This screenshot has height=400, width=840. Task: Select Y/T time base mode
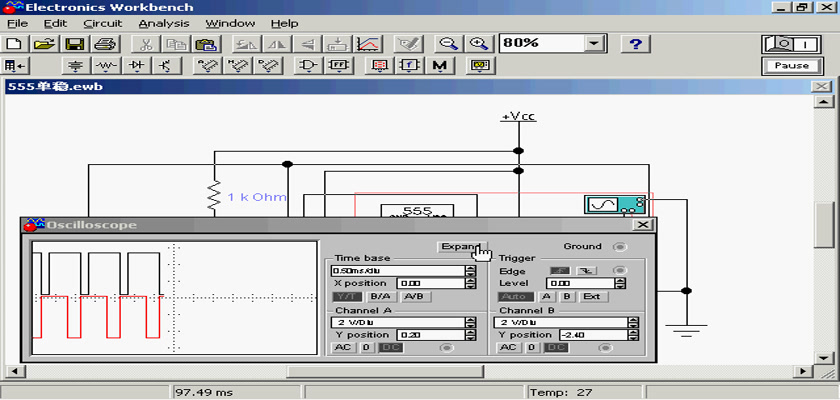(x=347, y=297)
